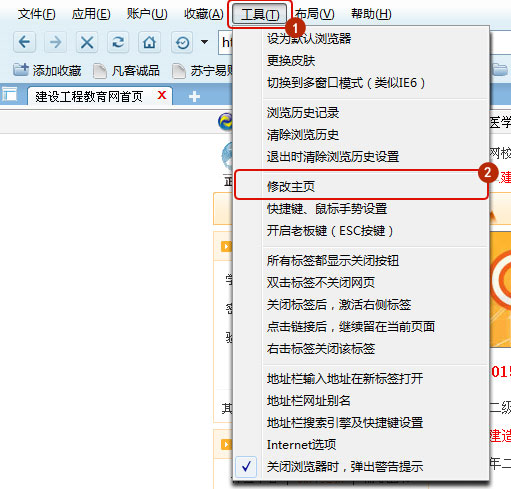Click the 添加收藏 bookmark icon

coord(21,70)
